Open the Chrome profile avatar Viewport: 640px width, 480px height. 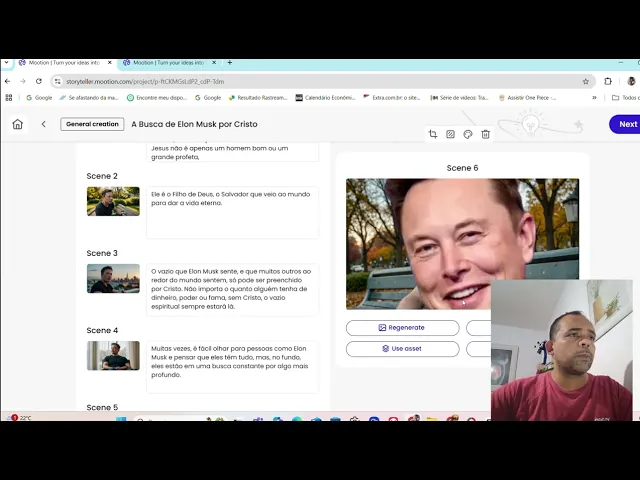[631, 81]
